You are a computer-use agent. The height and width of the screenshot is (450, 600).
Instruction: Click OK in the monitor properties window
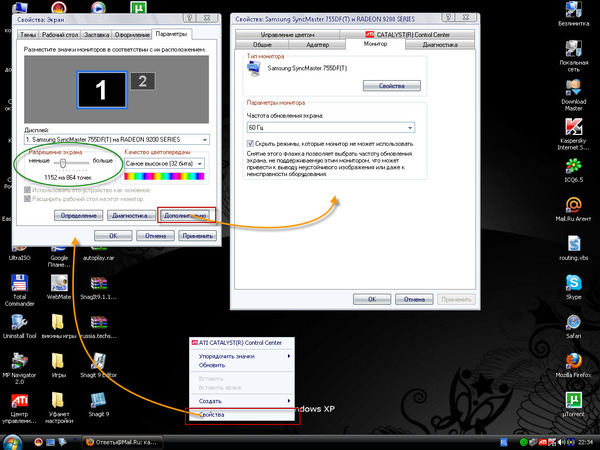[x=372, y=299]
